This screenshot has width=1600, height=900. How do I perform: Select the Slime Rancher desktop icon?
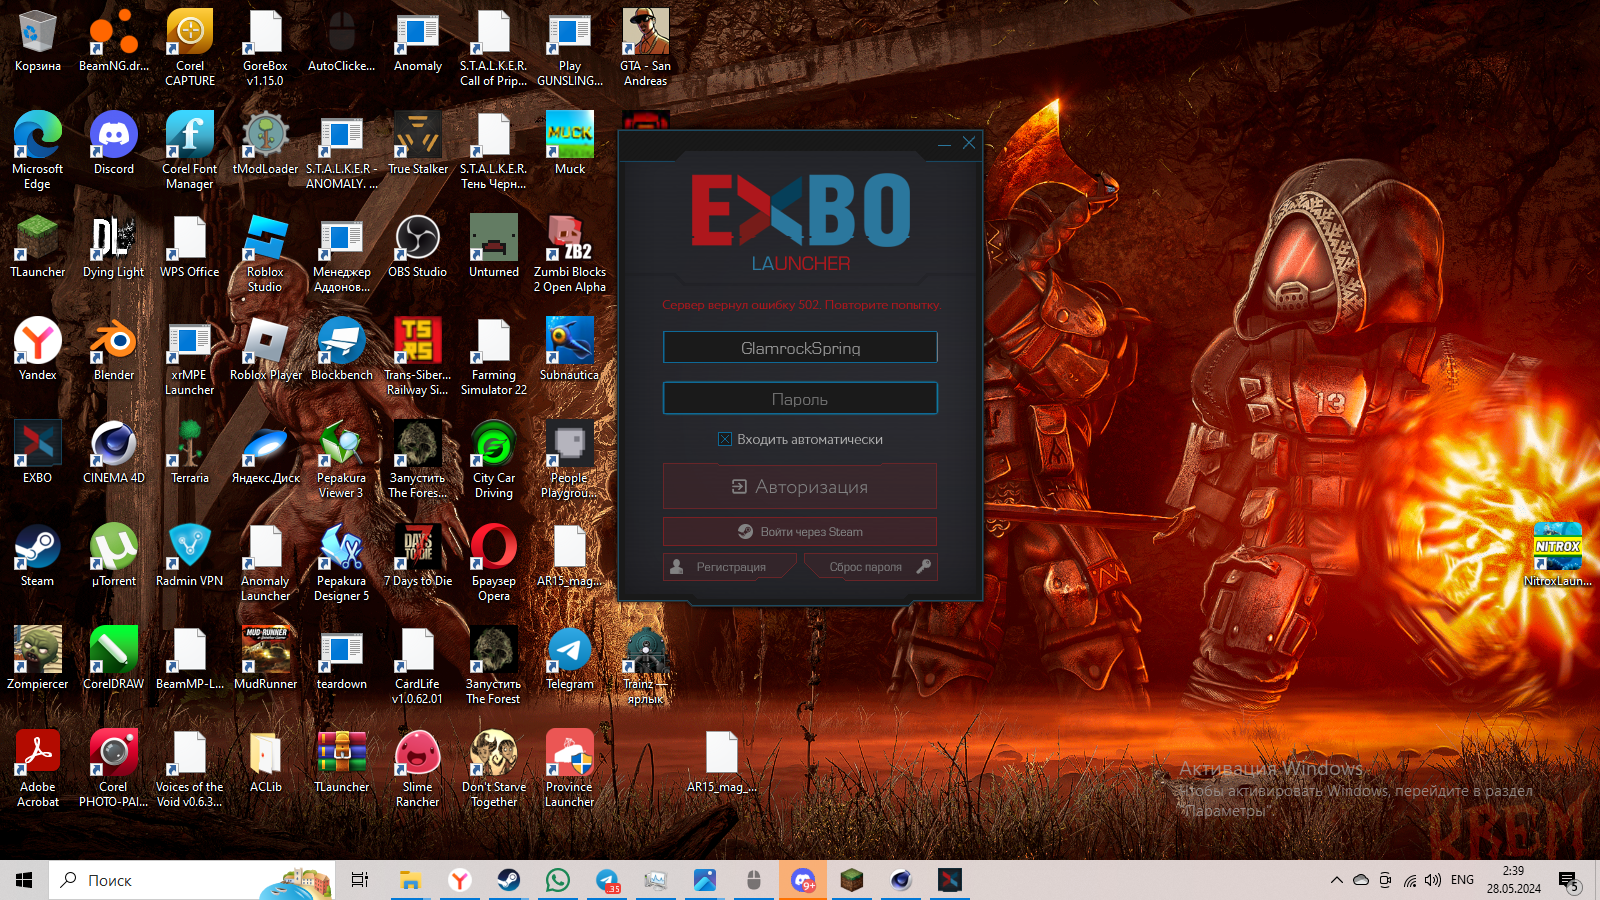(418, 768)
